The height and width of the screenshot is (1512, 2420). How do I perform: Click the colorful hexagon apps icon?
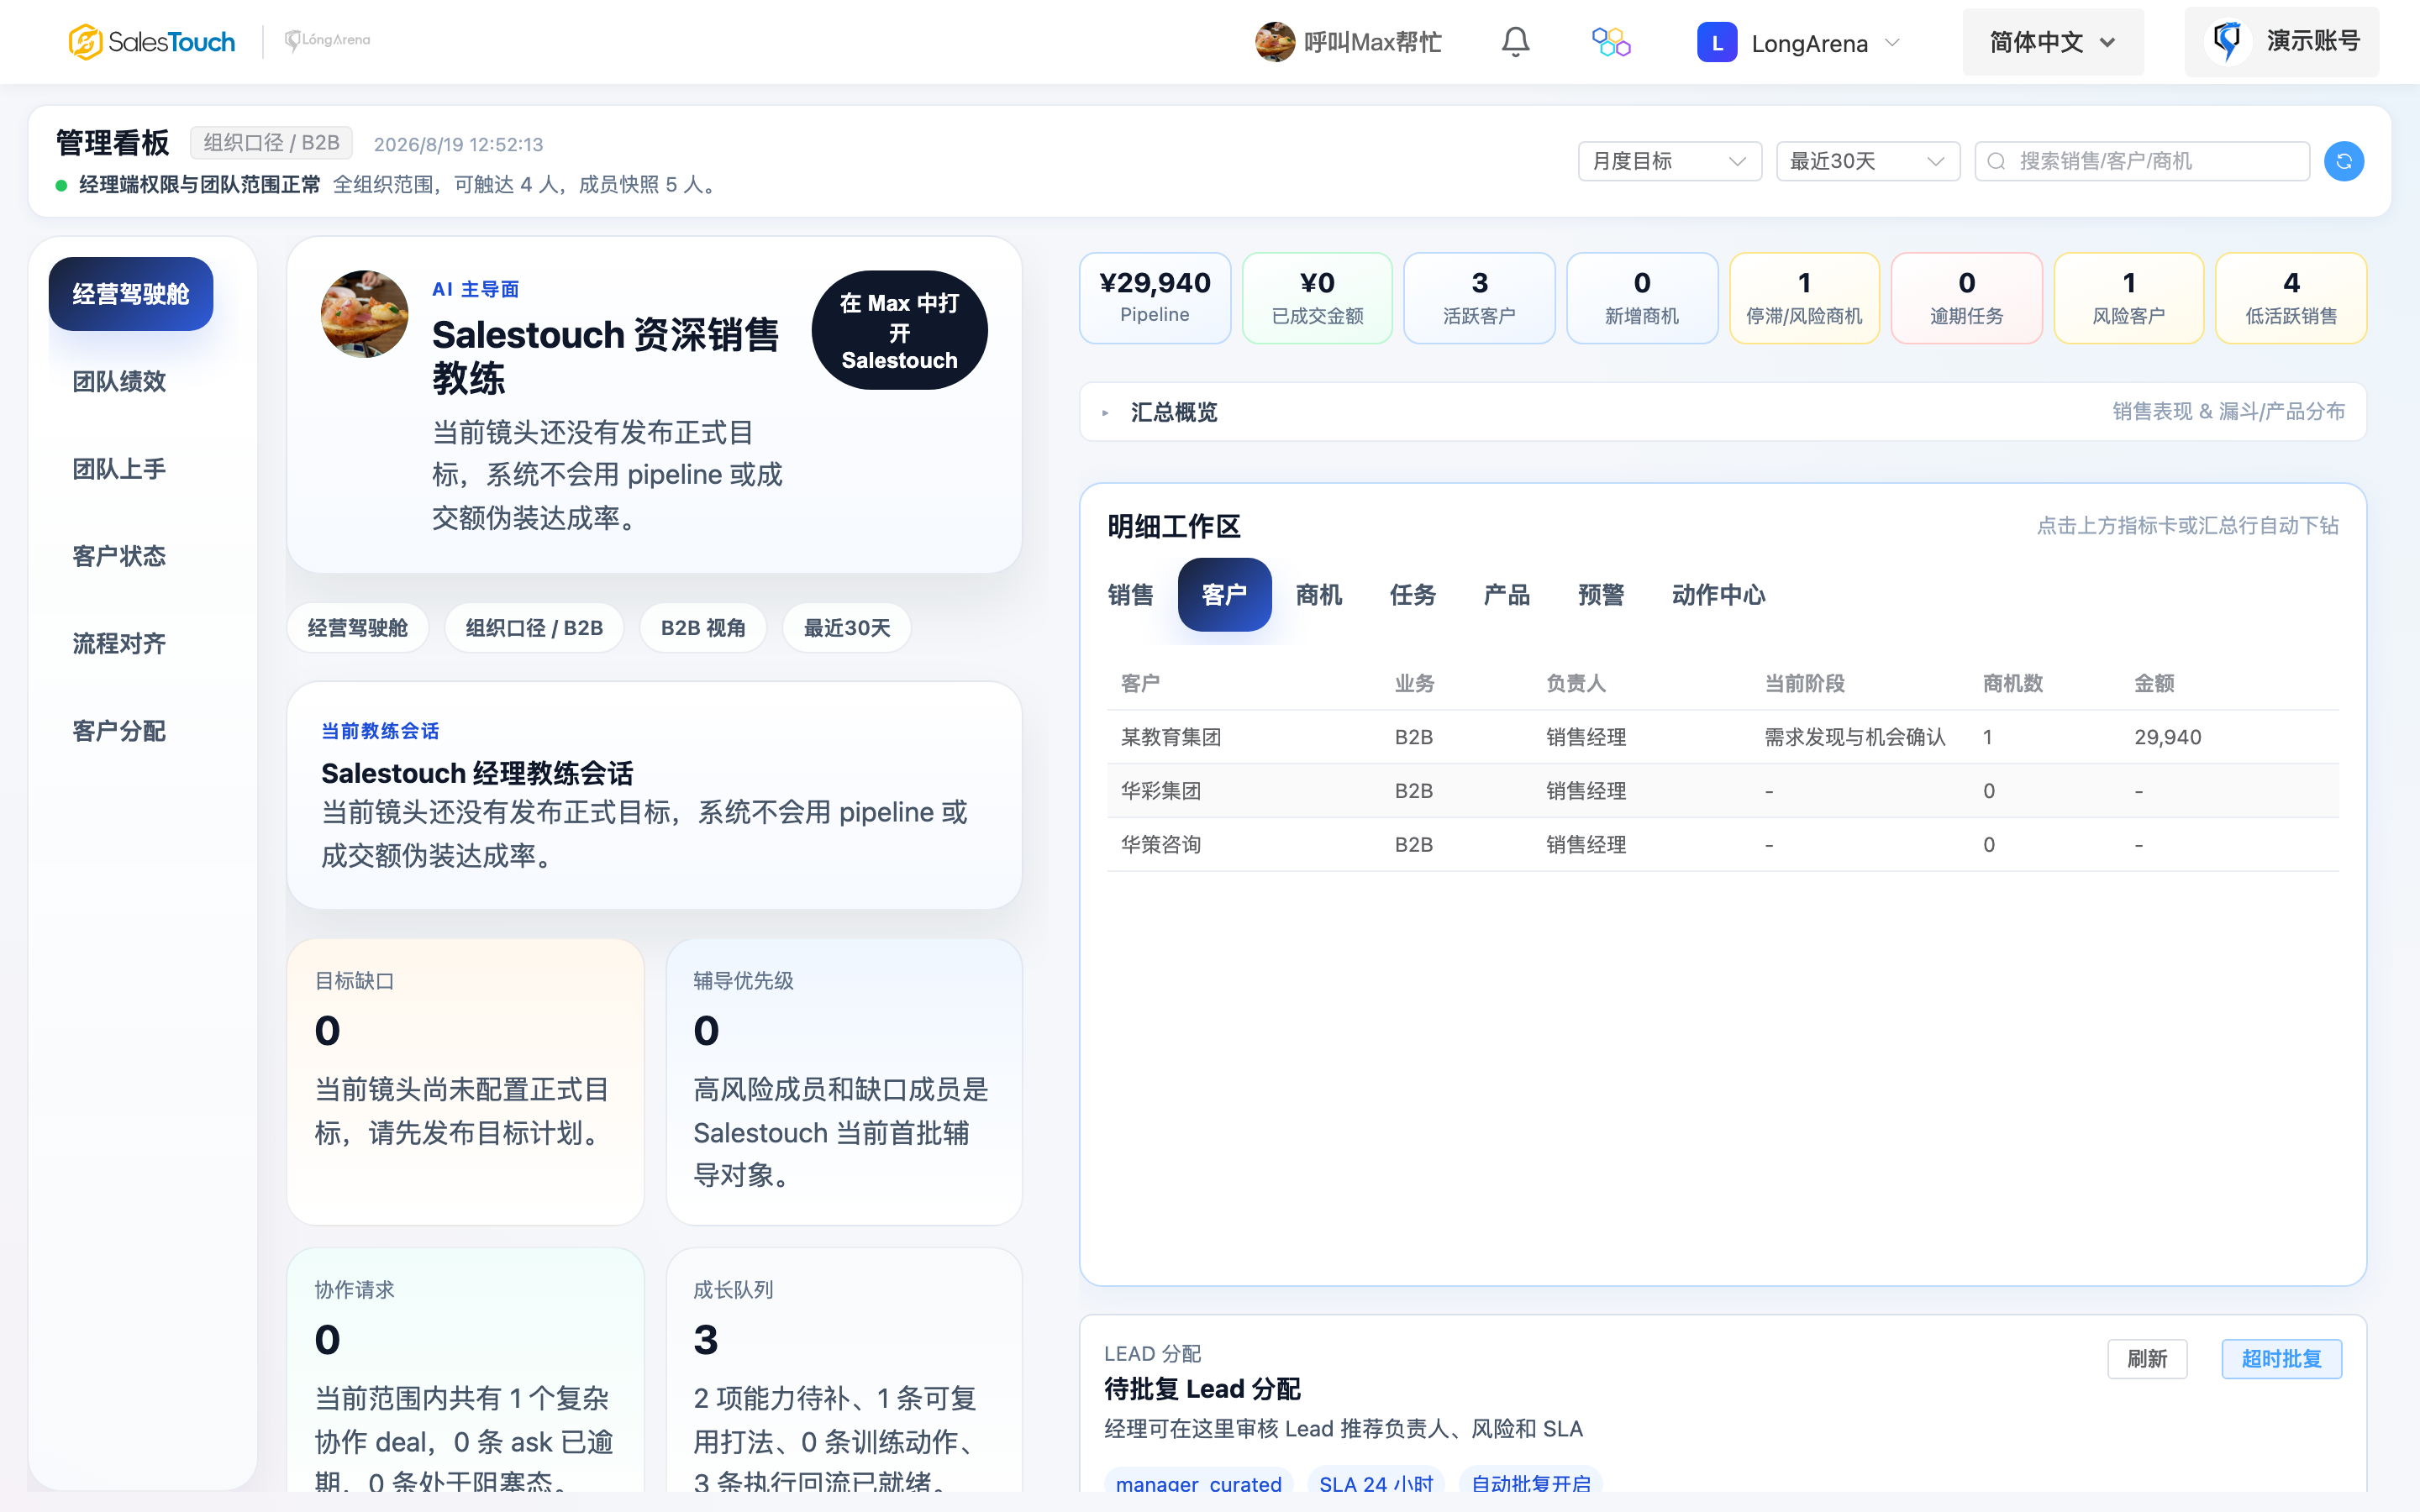[x=1611, y=42]
